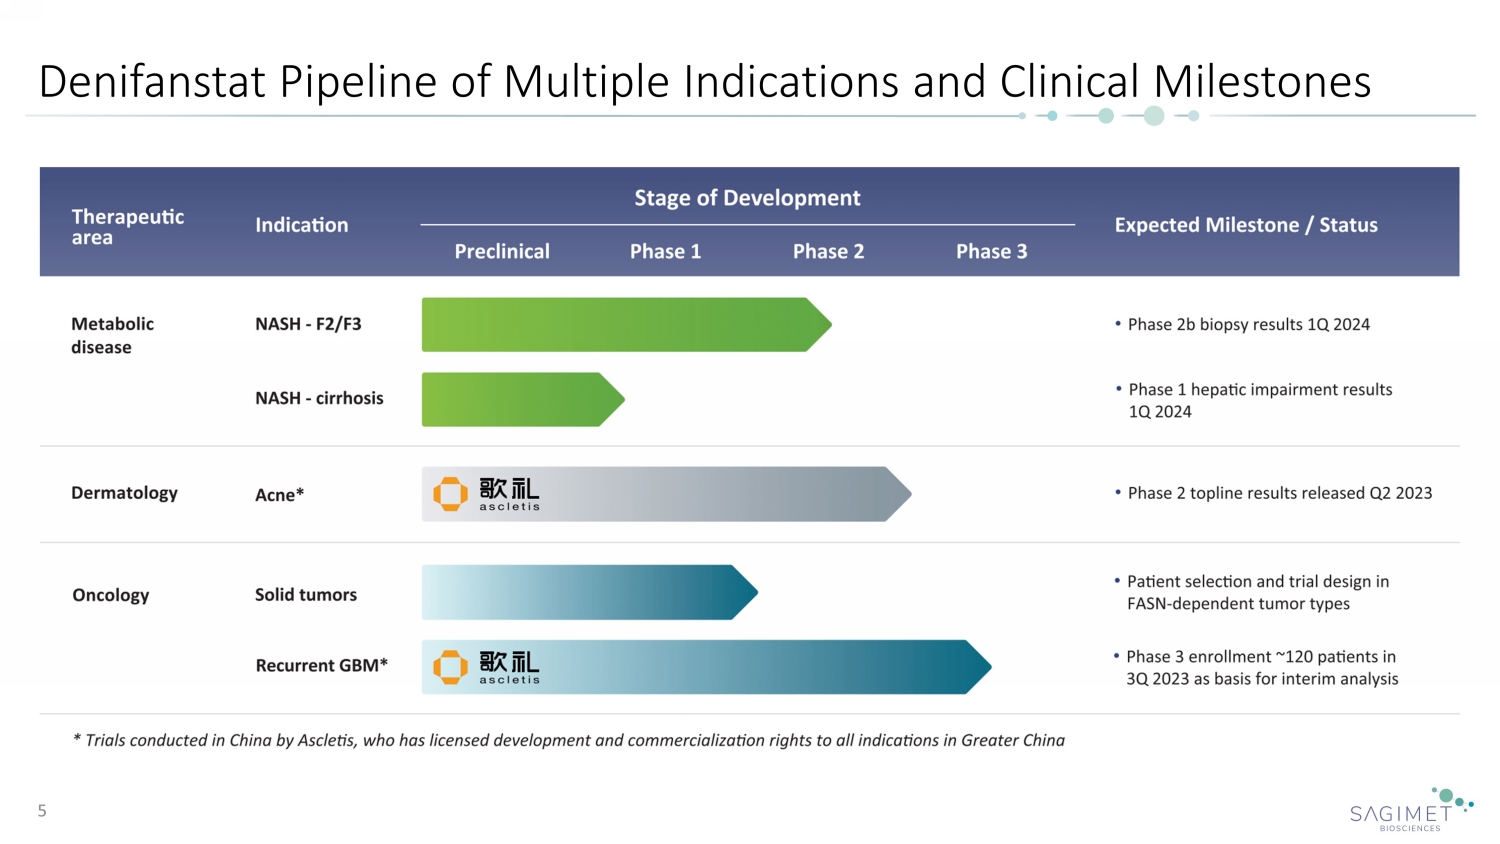Image resolution: width=1500 pixels, height=844 pixels.
Task: Click the Phase 1 column header
Action: [x=665, y=252]
